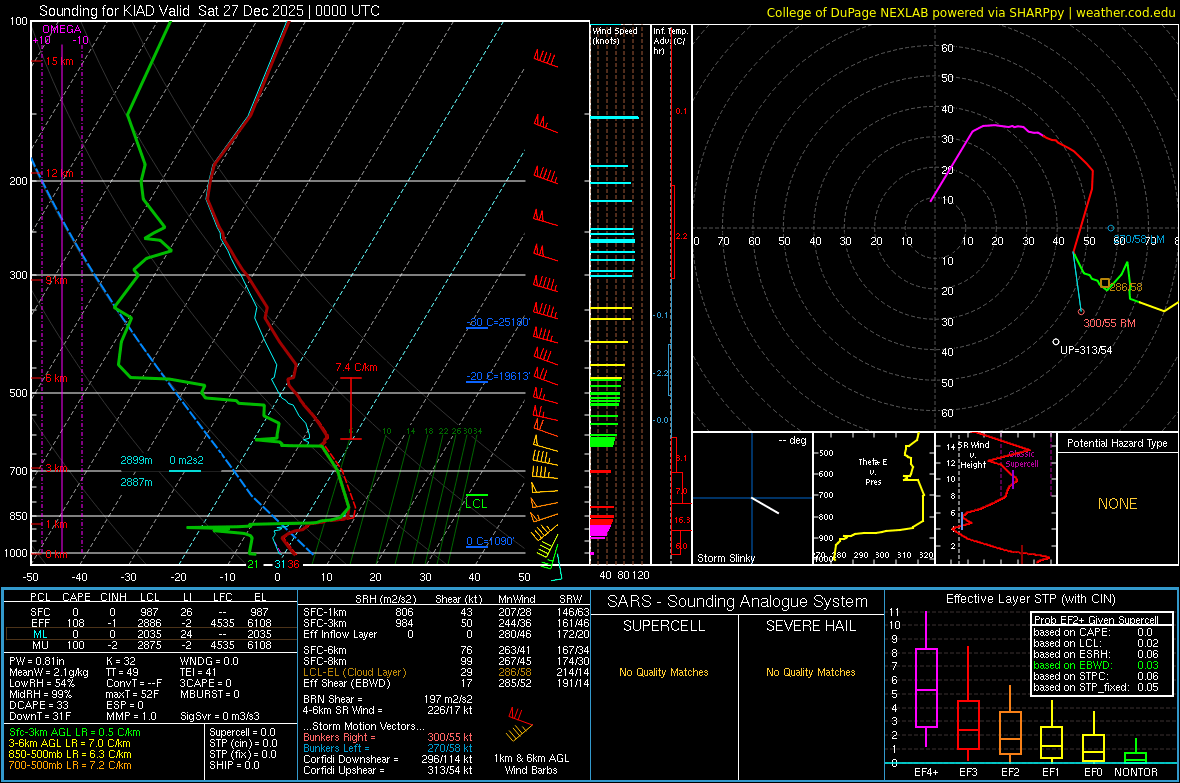Click the LCL-EL (Cloud Layer) row label
1180x783 pixels.
354,672
